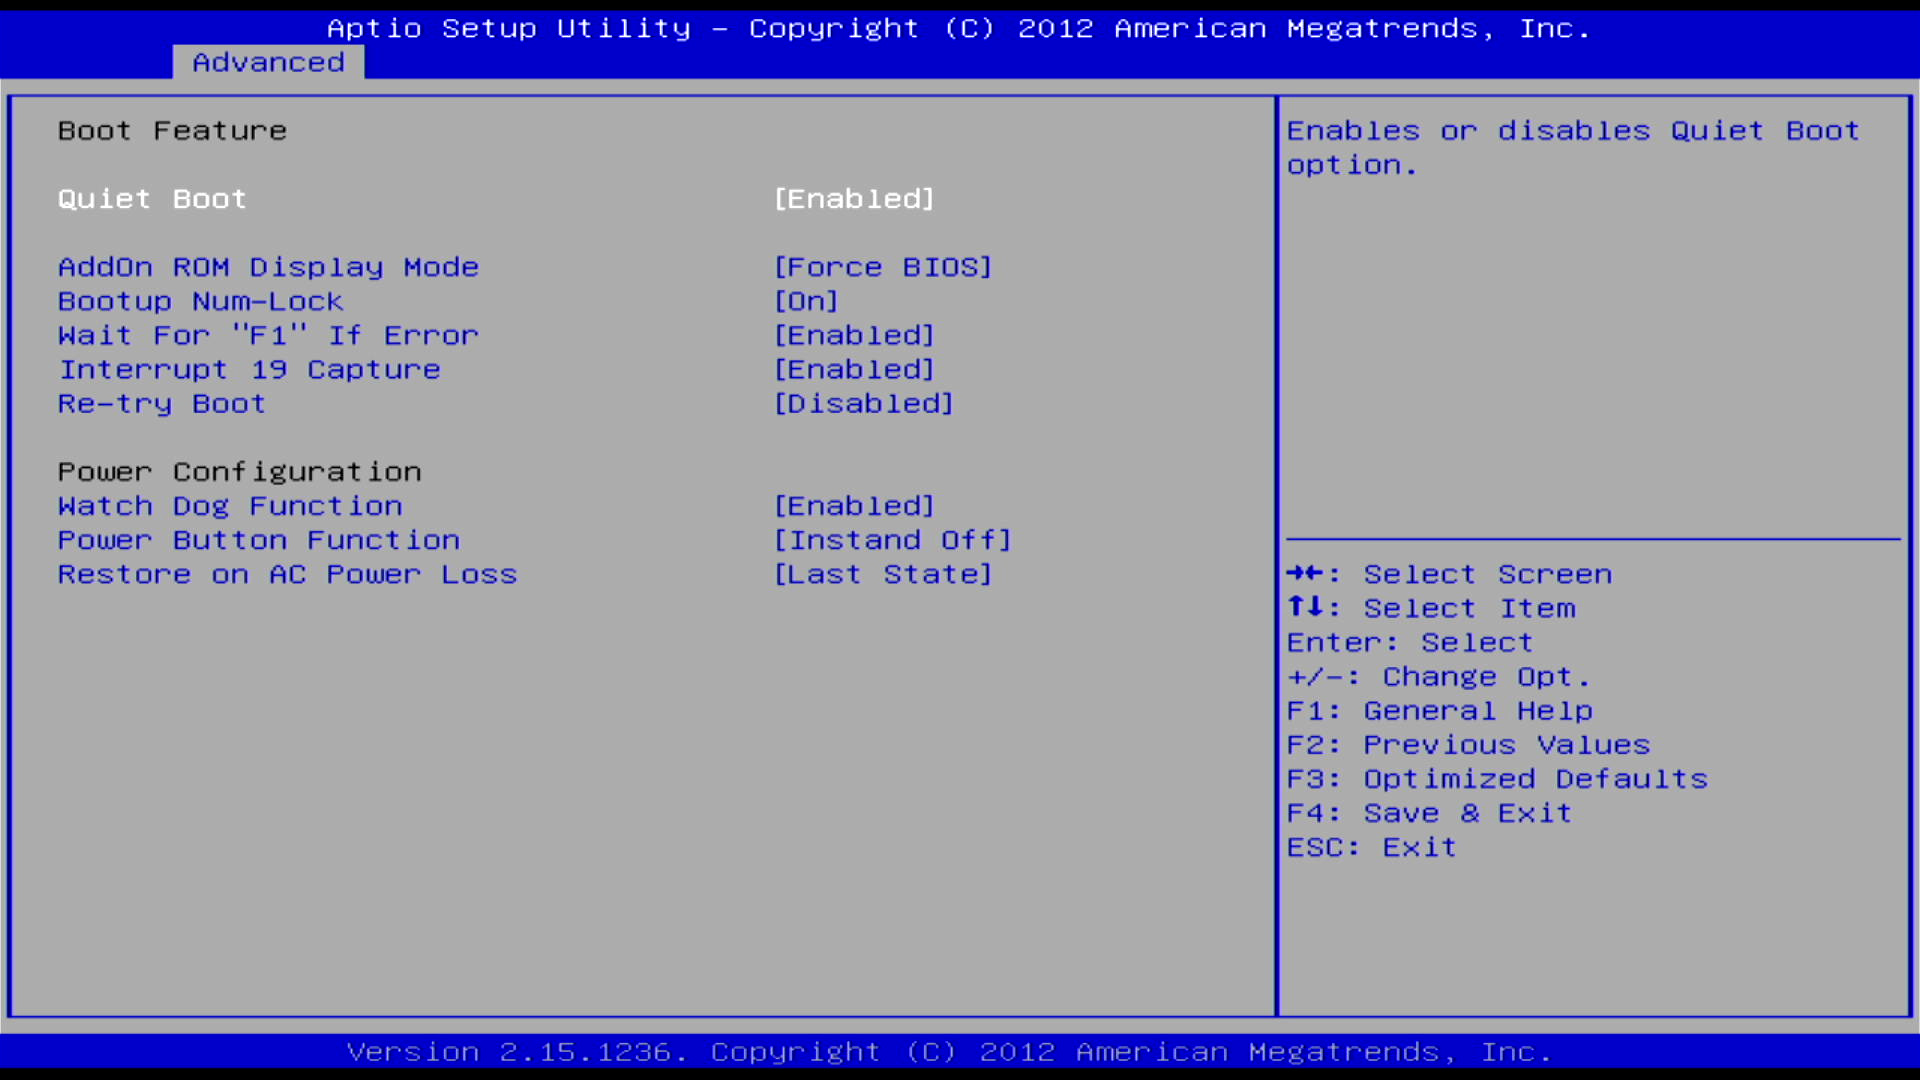Select the Interrupt 19 Capture item
This screenshot has height=1080, width=1920.
click(249, 369)
